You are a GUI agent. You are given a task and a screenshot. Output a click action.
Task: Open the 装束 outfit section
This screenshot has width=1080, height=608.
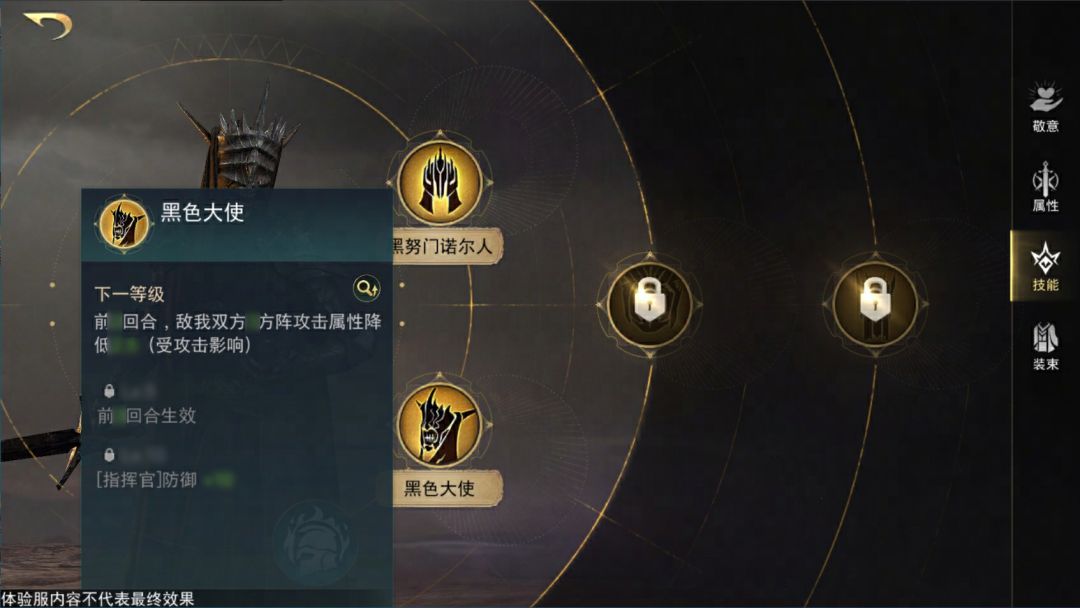[1045, 346]
